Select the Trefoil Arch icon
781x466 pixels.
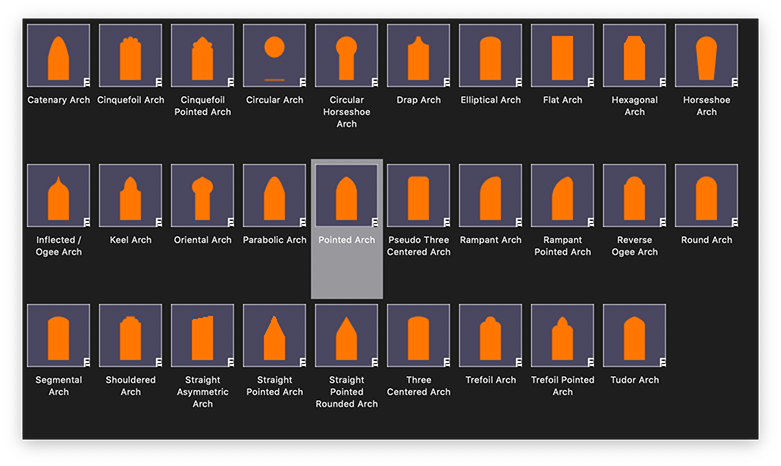(x=491, y=336)
